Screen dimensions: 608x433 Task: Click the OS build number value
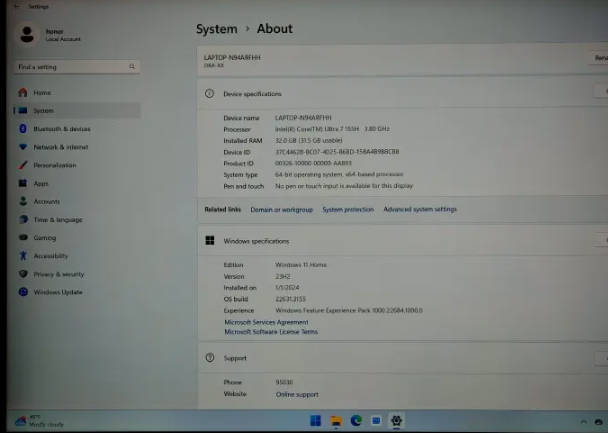(x=290, y=299)
